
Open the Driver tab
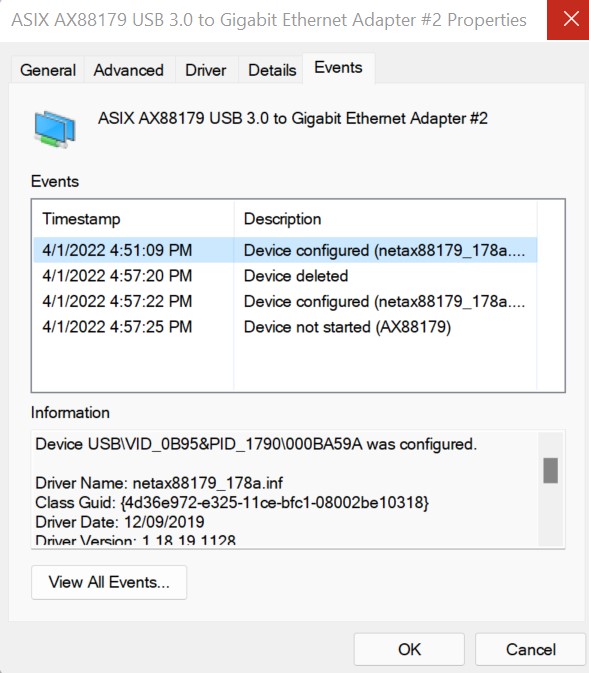click(206, 70)
